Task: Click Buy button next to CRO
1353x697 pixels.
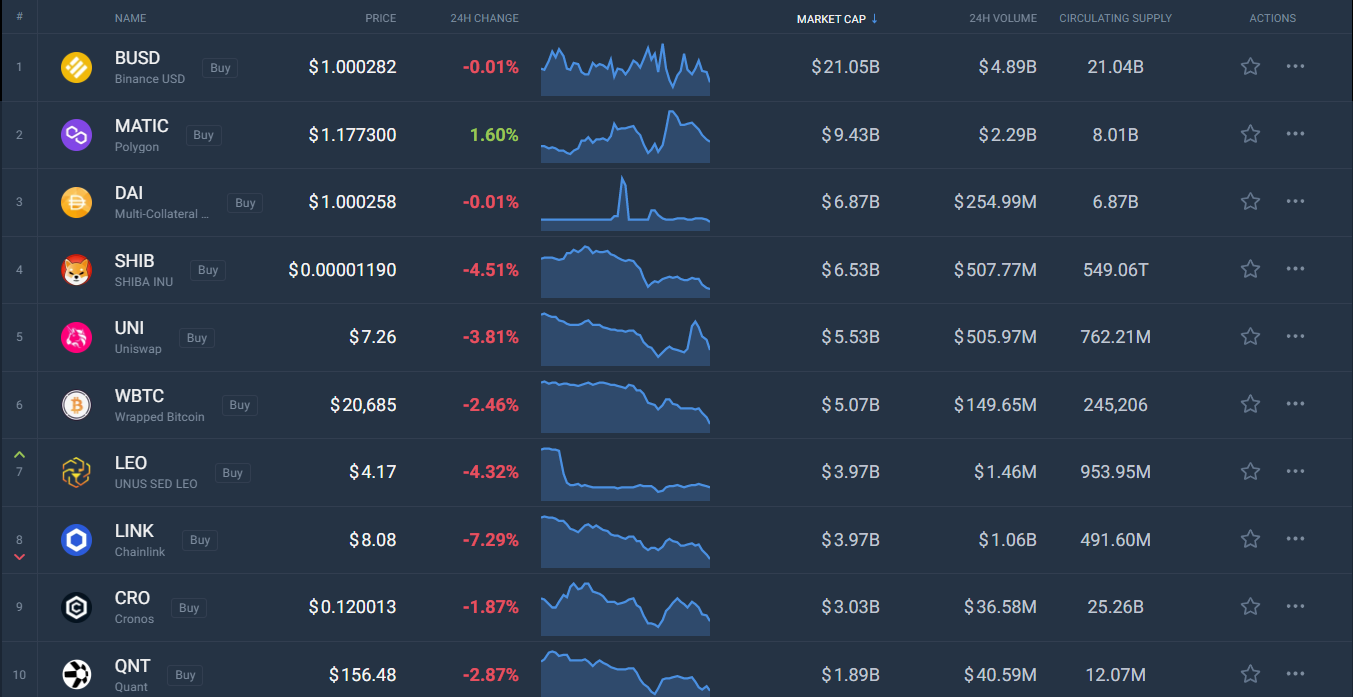Action: tap(189, 608)
